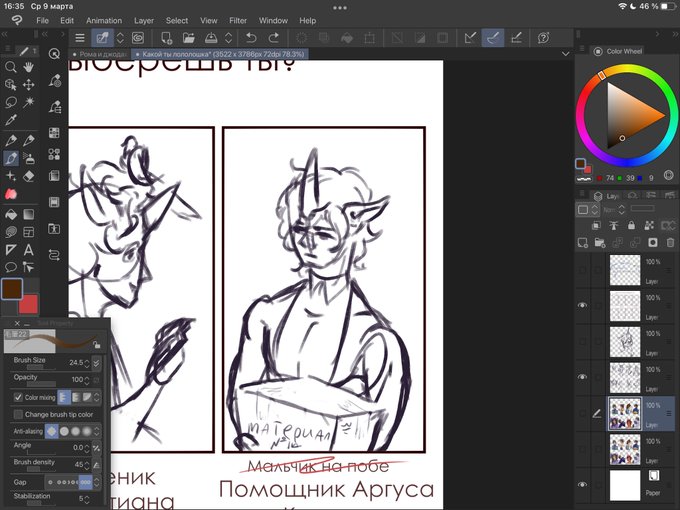This screenshot has width=680, height=510.
Task: Open the Quick Access panel icon
Action: [x=54, y=54]
